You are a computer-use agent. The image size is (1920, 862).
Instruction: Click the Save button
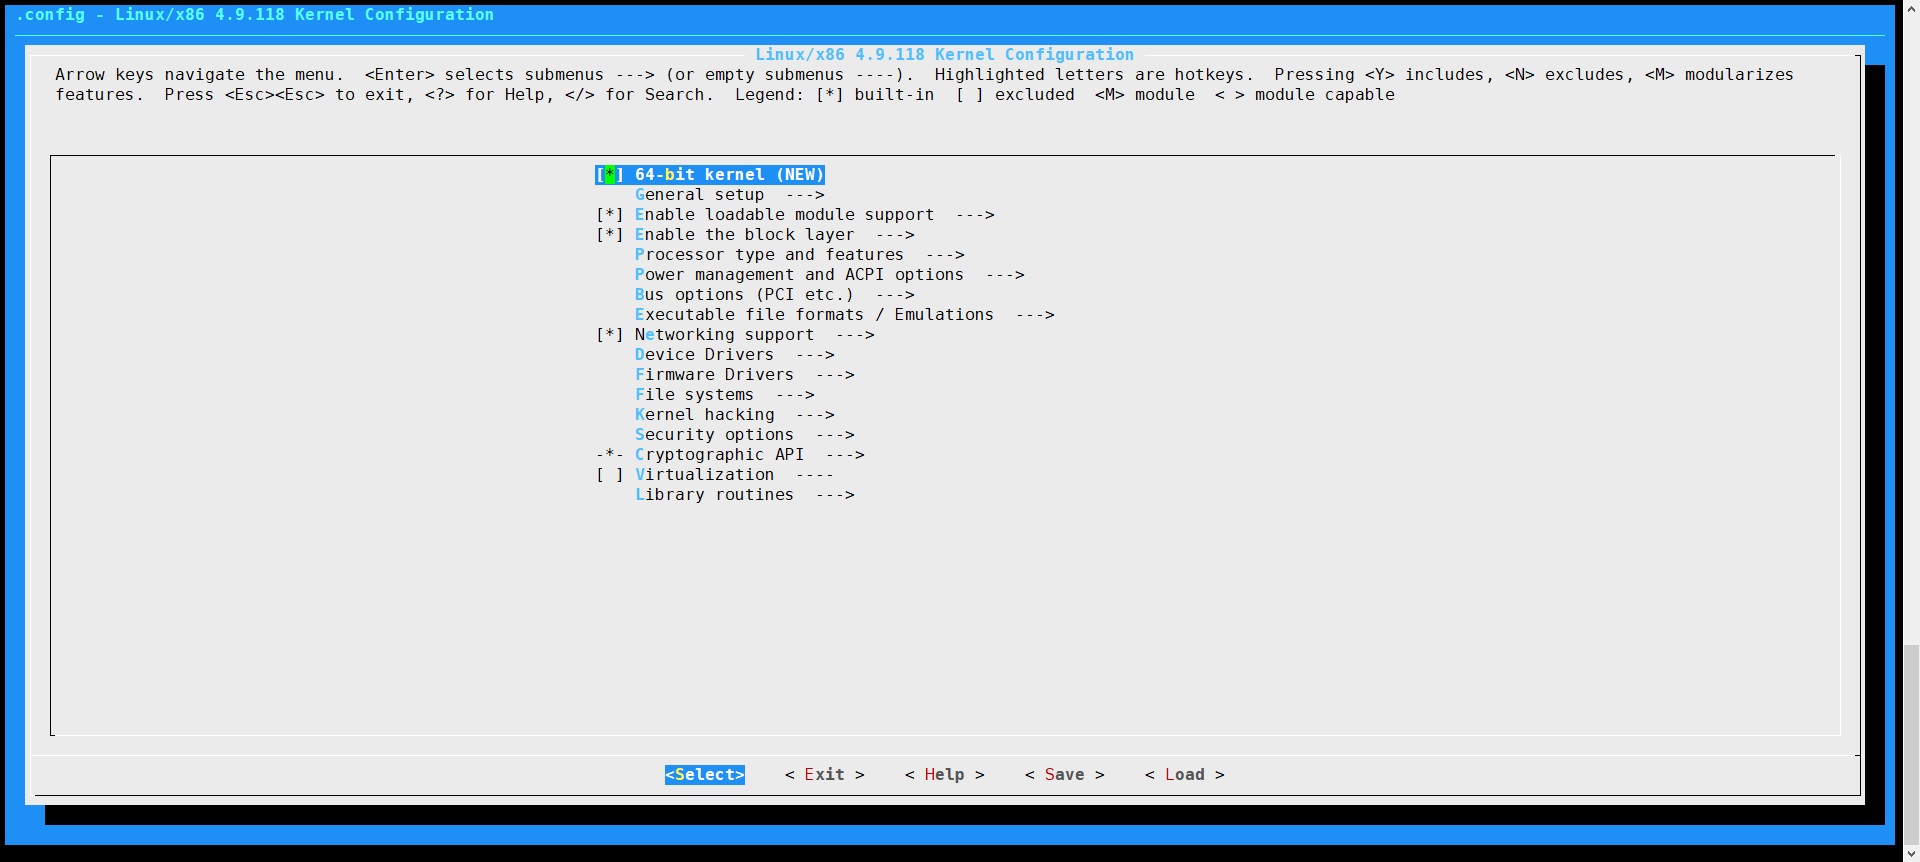click(x=1064, y=775)
